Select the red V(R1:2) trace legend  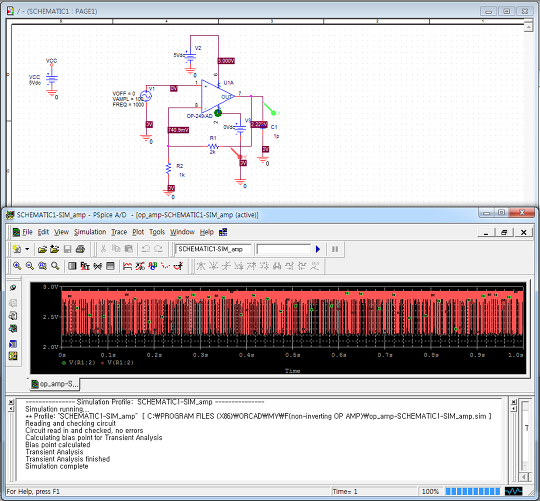[117, 363]
